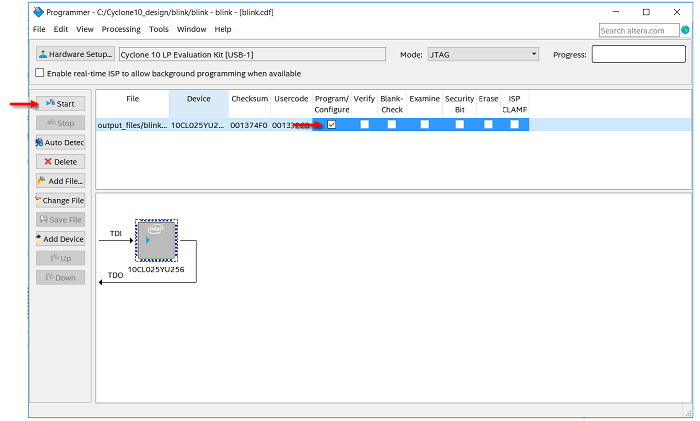This screenshot has width=700, height=421.
Task: Delete the selected file entry
Action: (60, 162)
